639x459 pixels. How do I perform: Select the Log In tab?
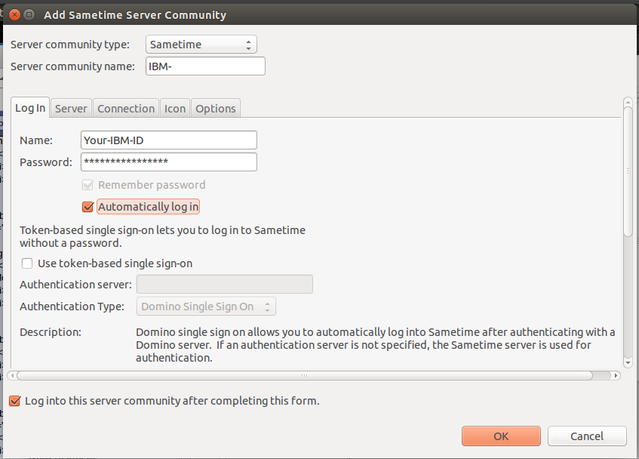(x=30, y=108)
